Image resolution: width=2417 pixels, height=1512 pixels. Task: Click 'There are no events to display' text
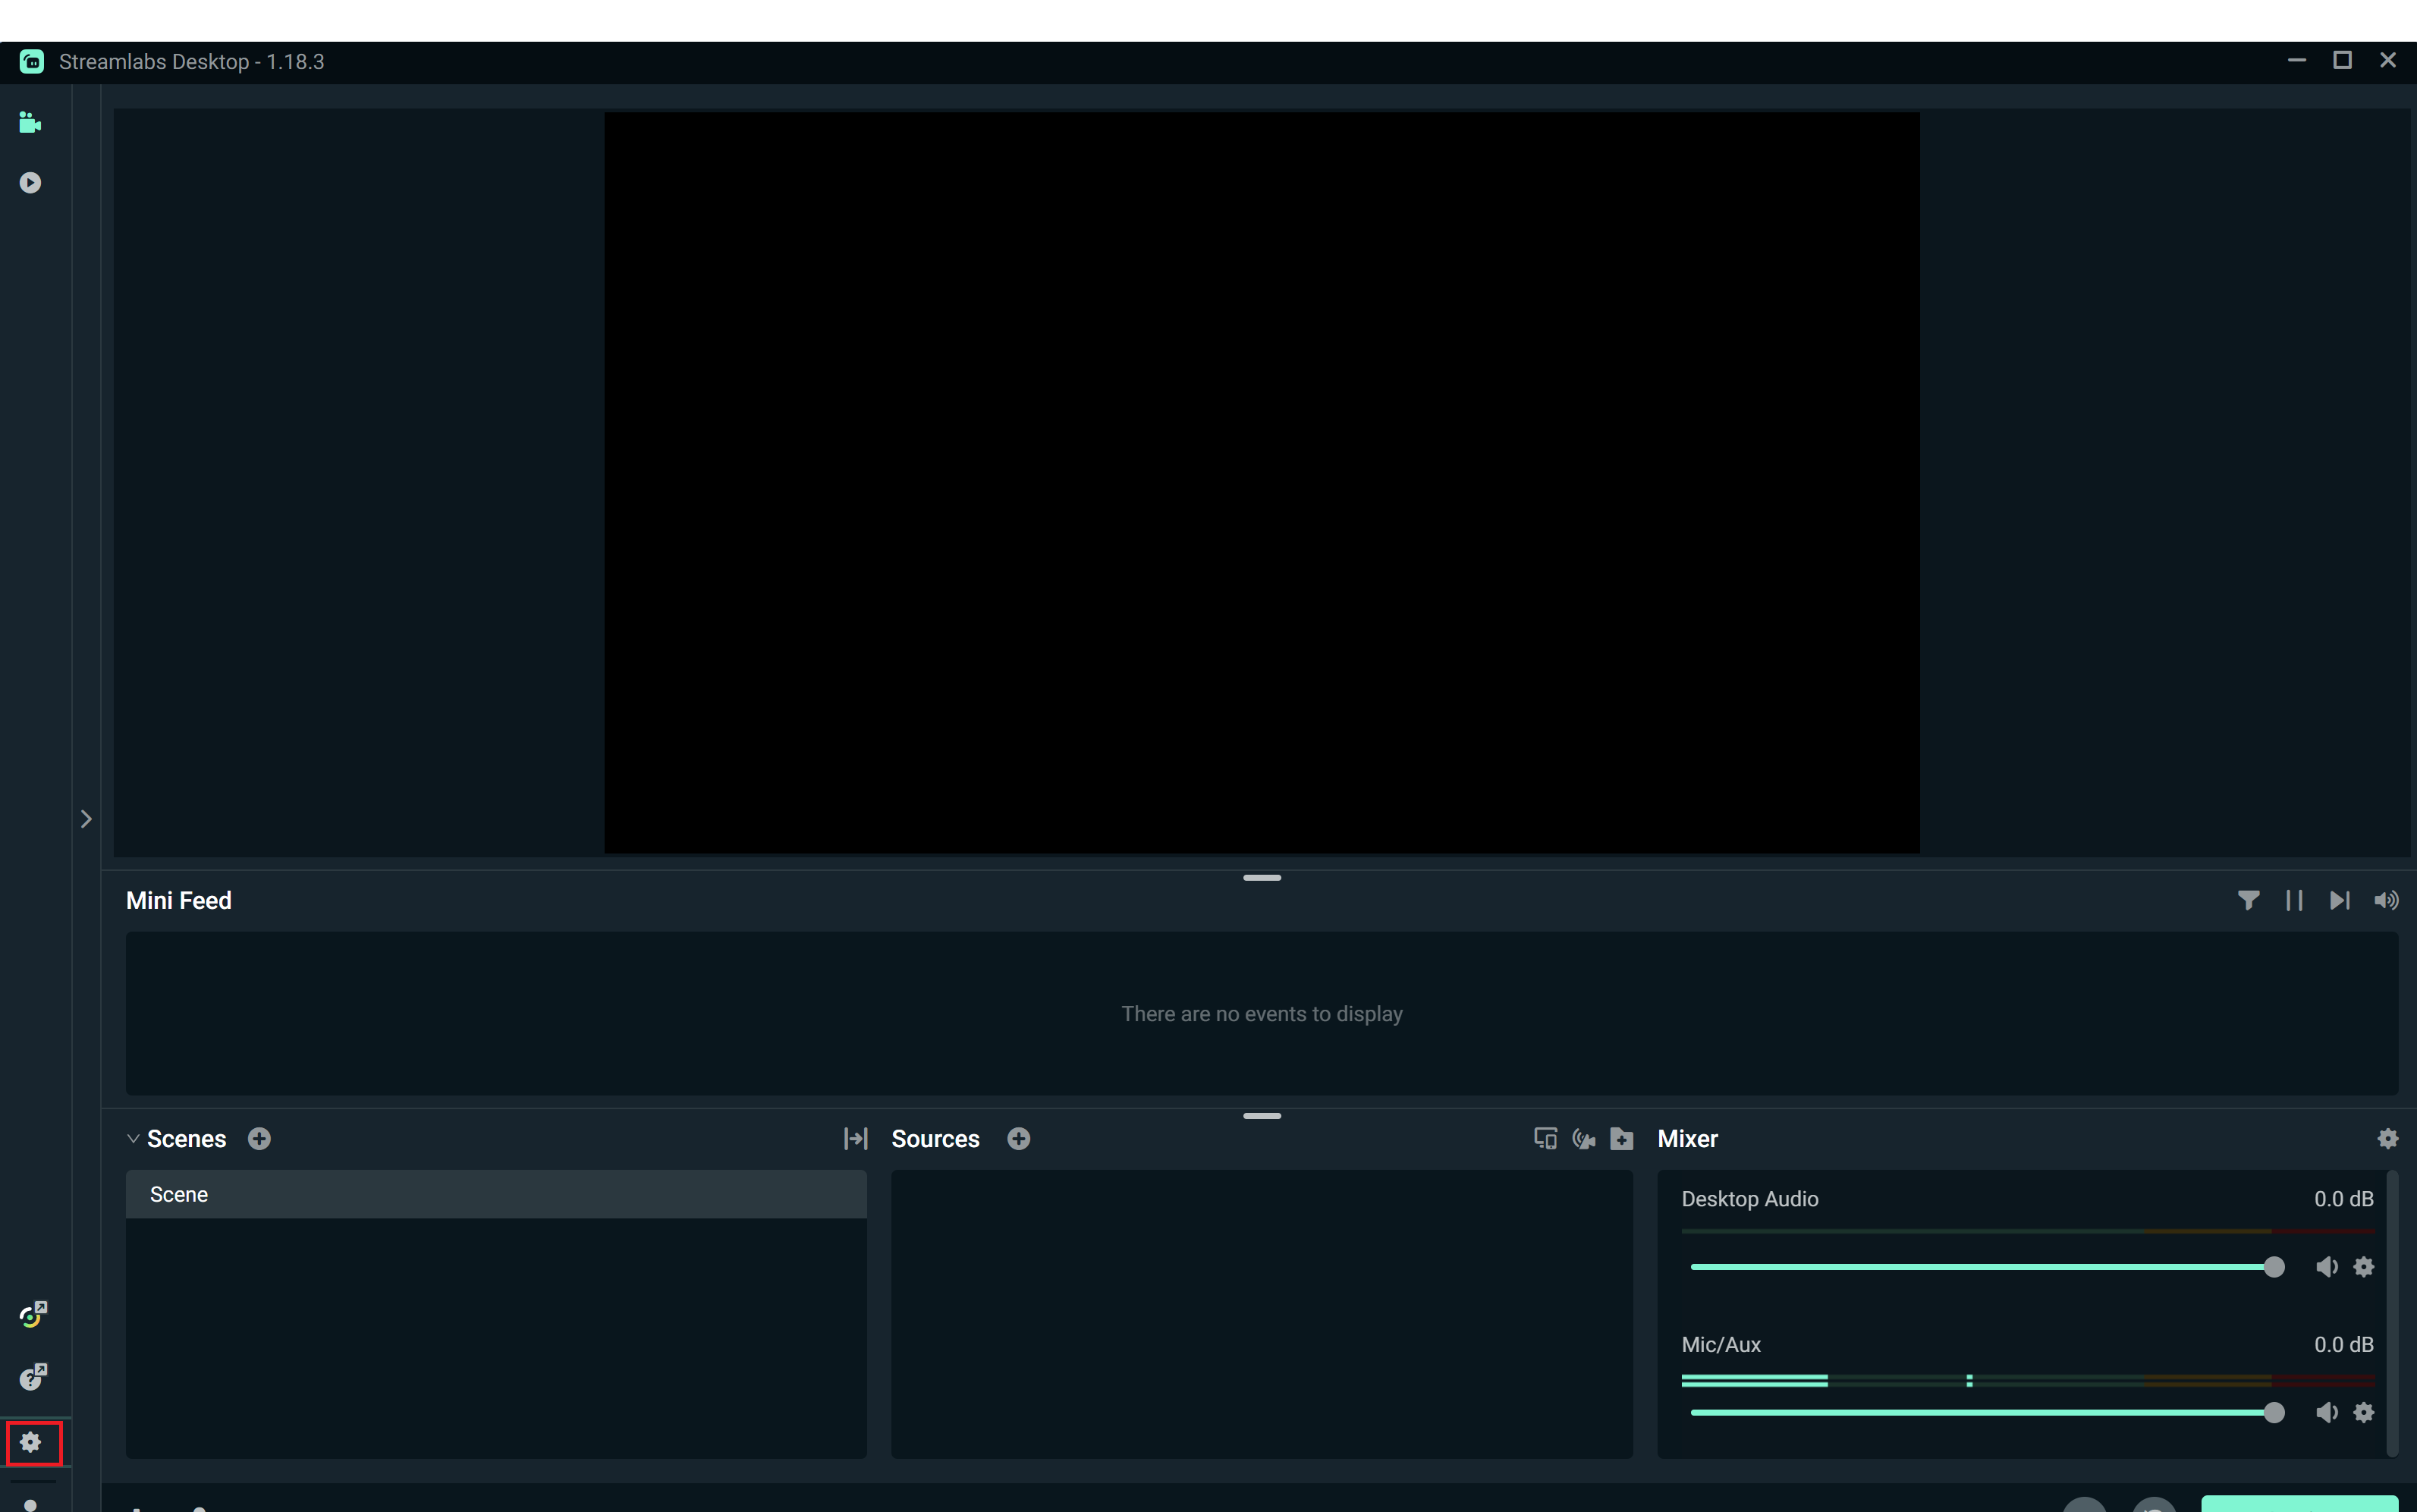pyautogui.click(x=1262, y=1014)
